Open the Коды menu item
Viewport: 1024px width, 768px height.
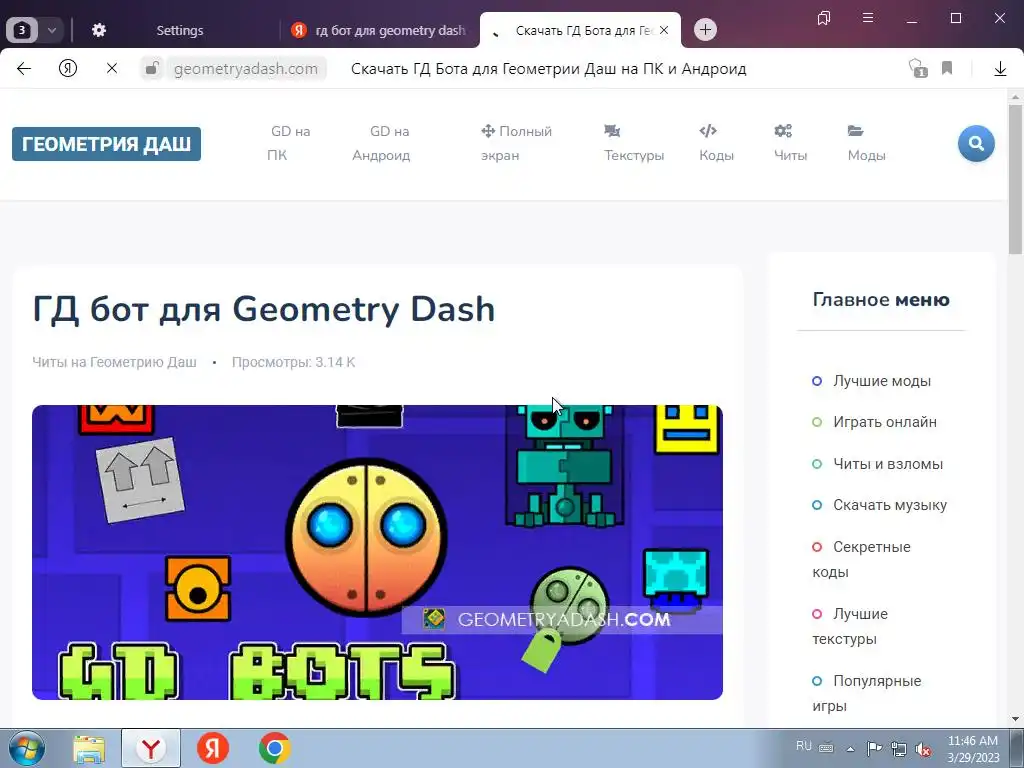coord(716,143)
